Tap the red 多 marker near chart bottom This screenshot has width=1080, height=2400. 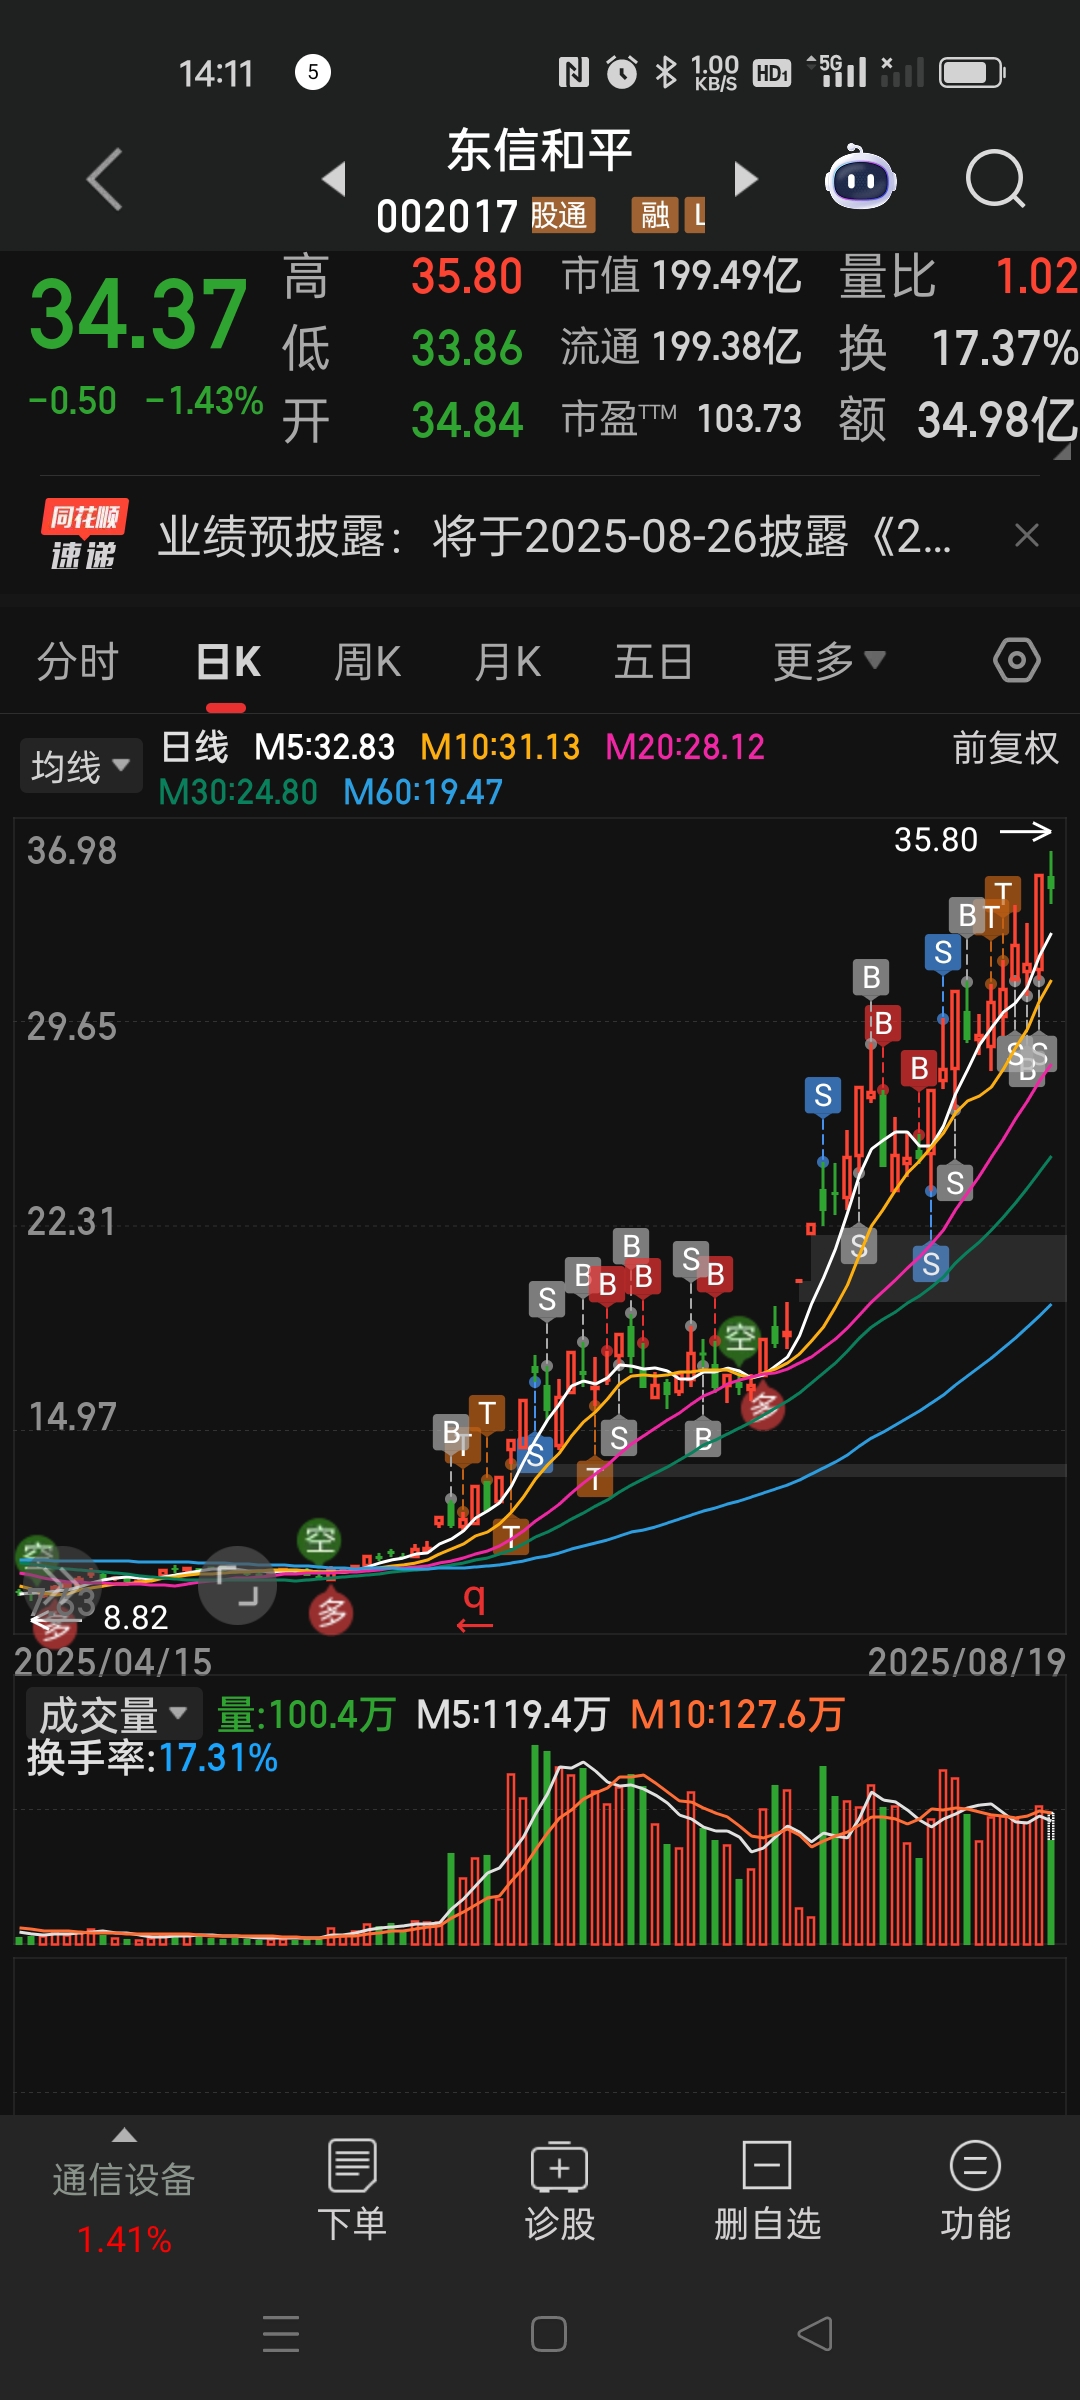(331, 1612)
